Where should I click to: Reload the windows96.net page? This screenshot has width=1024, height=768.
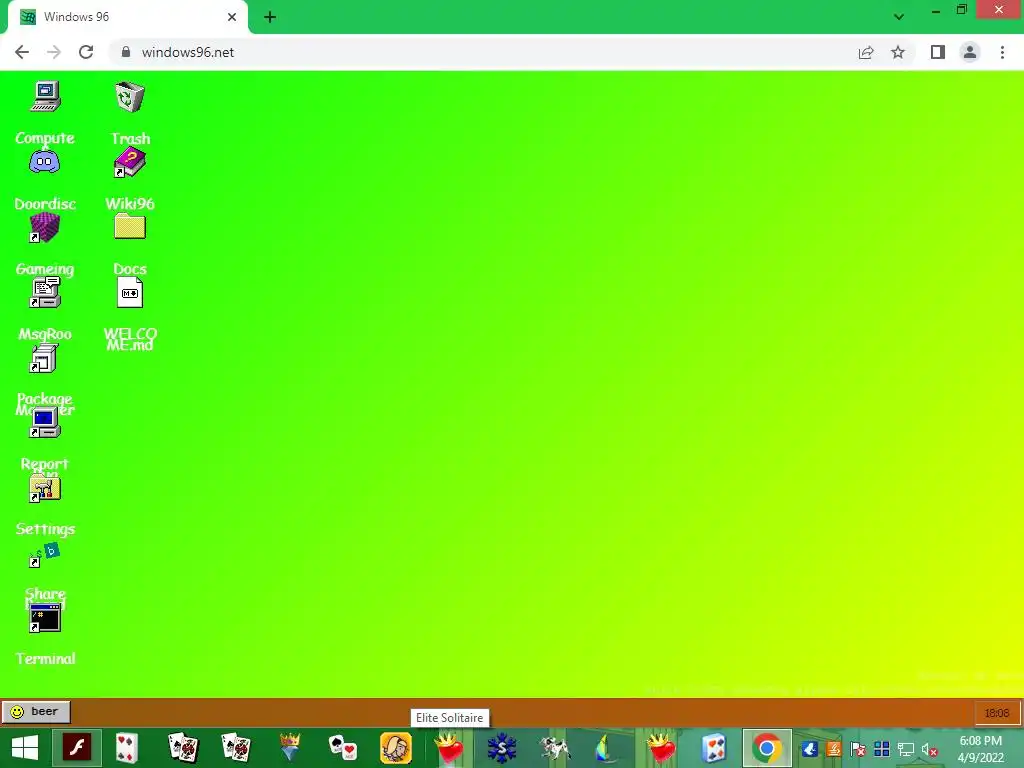[86, 52]
